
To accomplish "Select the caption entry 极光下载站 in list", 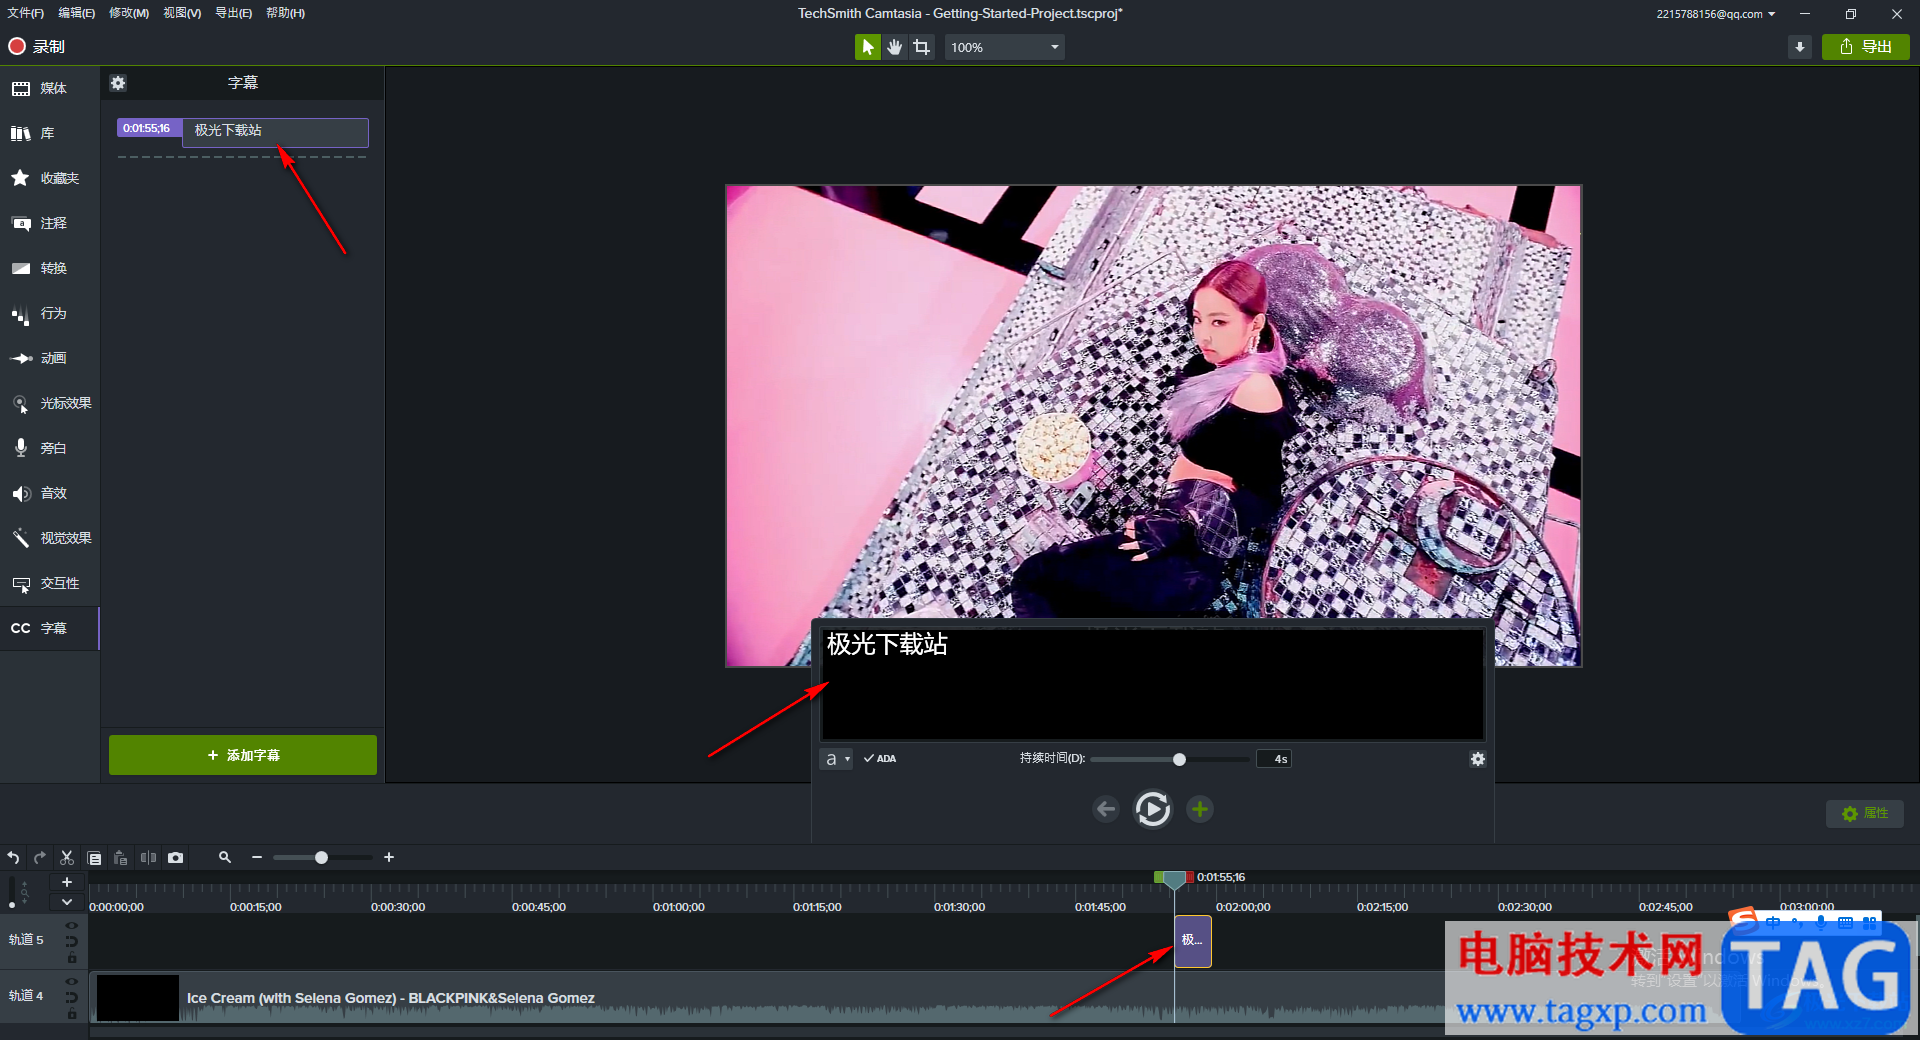I will point(275,132).
